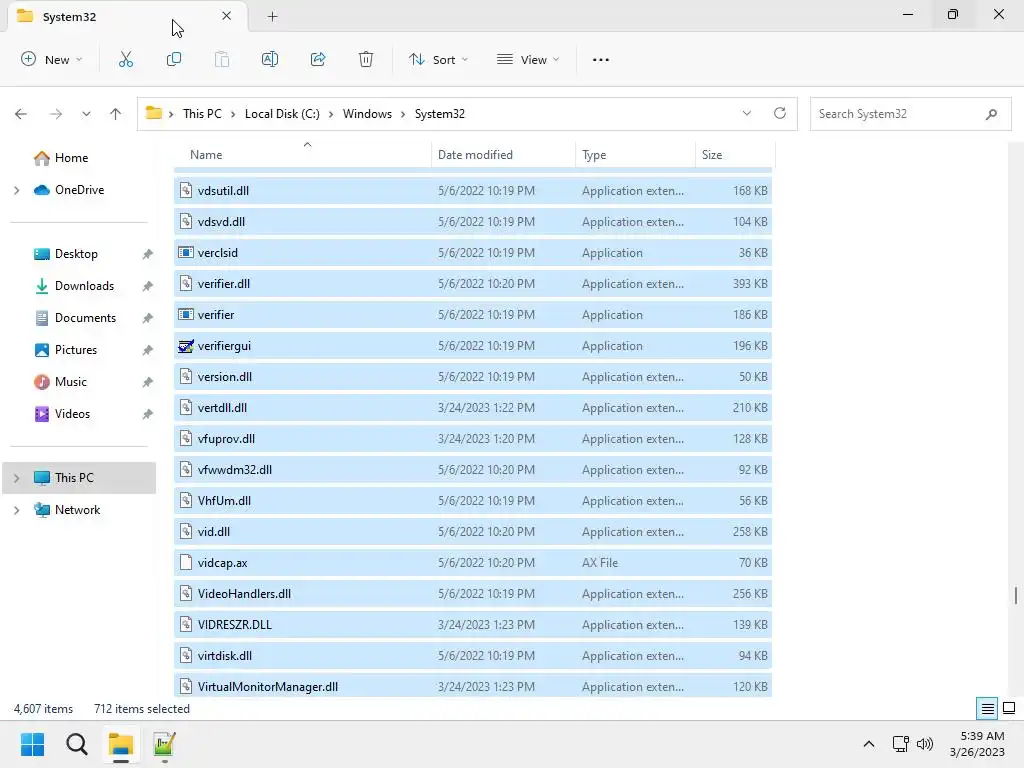
Task: Go back with the left arrow
Action: point(21,114)
